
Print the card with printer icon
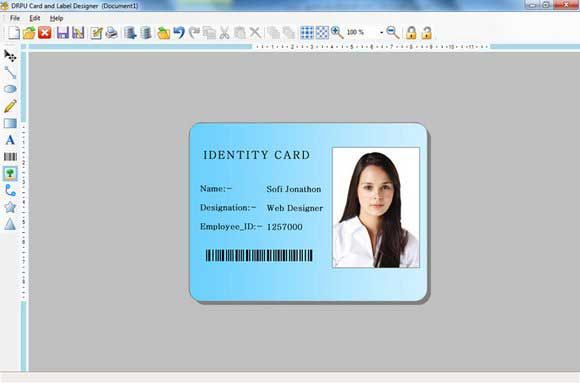111,33
